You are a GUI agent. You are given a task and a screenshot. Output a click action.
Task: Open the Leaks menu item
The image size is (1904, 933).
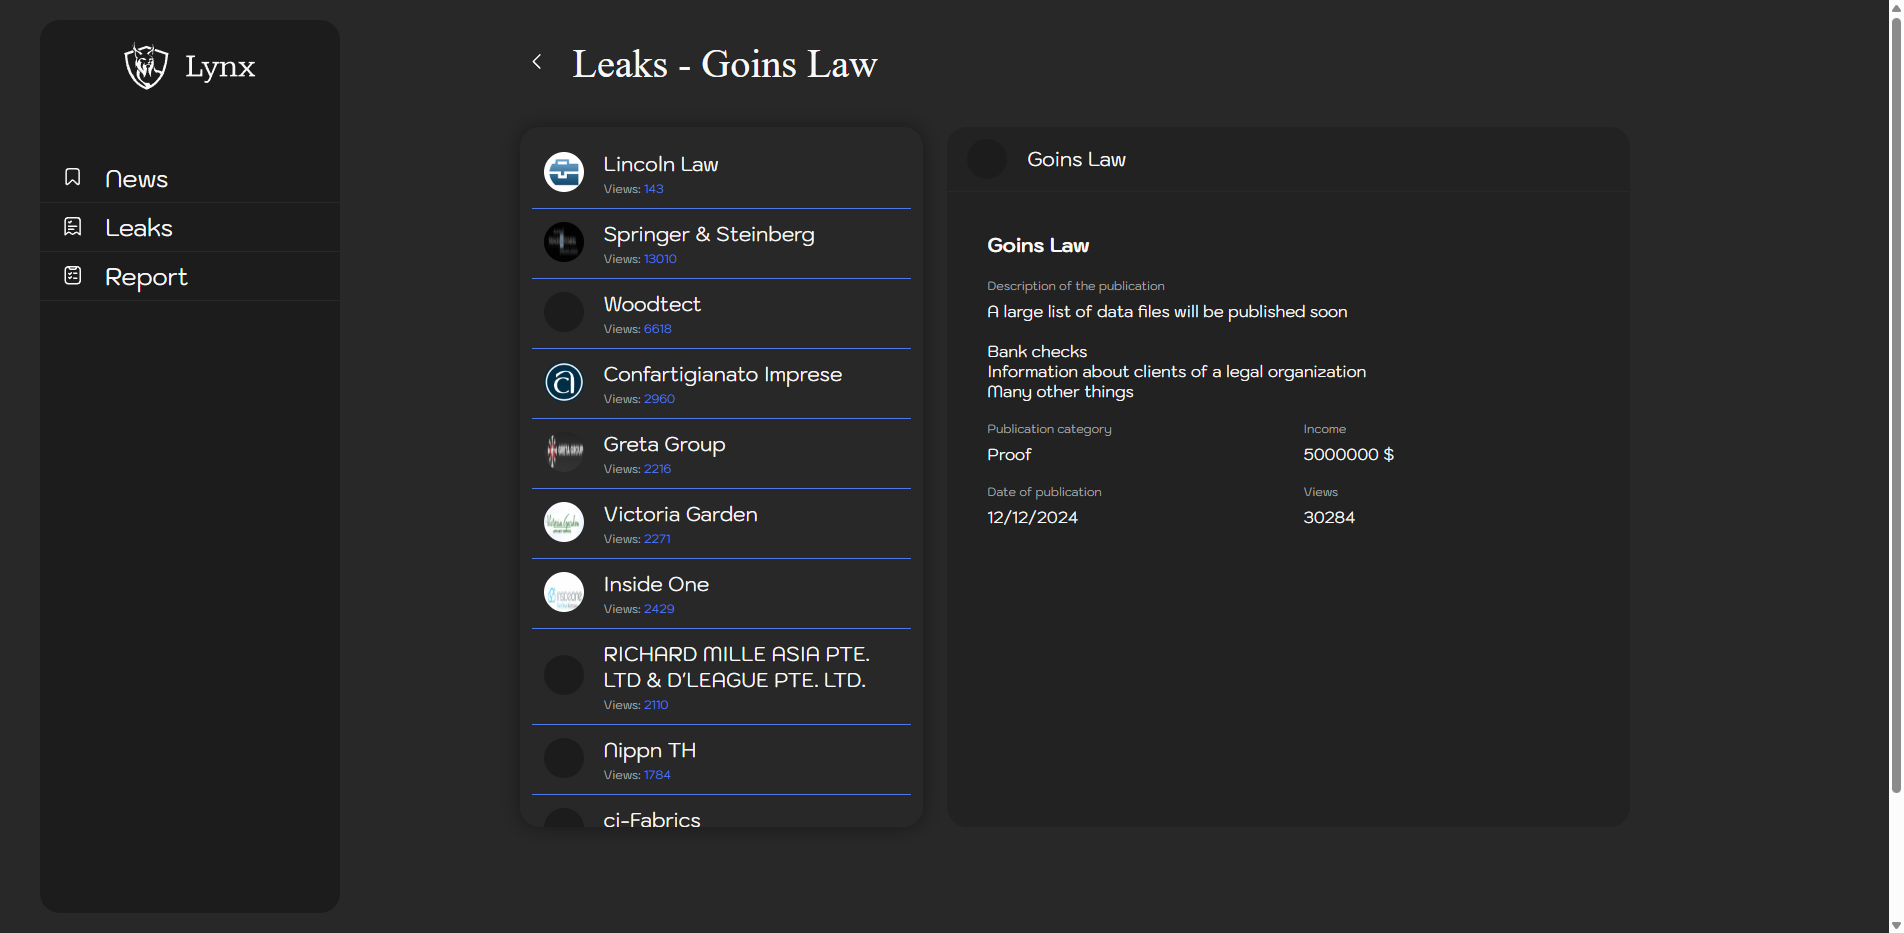click(139, 228)
